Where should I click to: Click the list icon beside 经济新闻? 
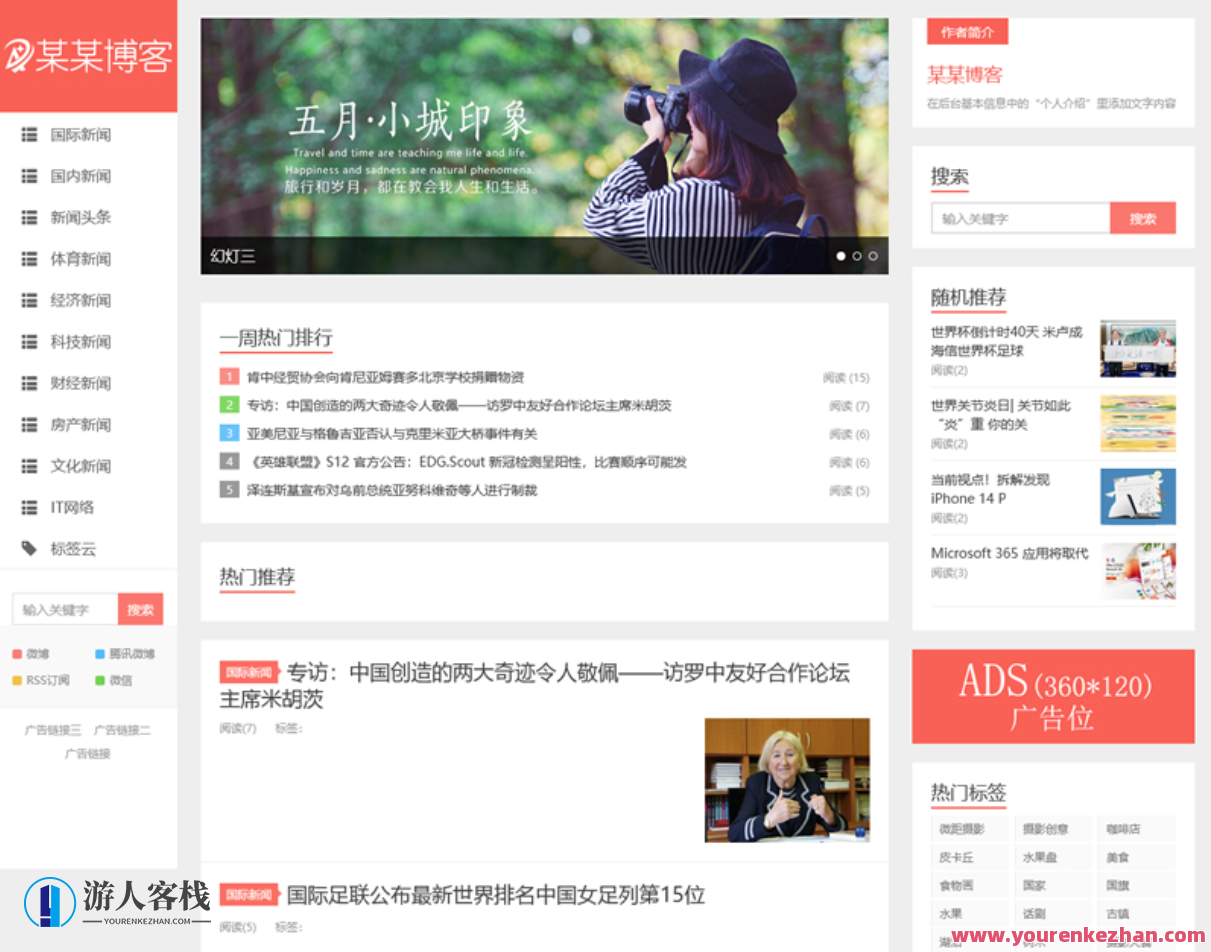pyautogui.click(x=28, y=300)
